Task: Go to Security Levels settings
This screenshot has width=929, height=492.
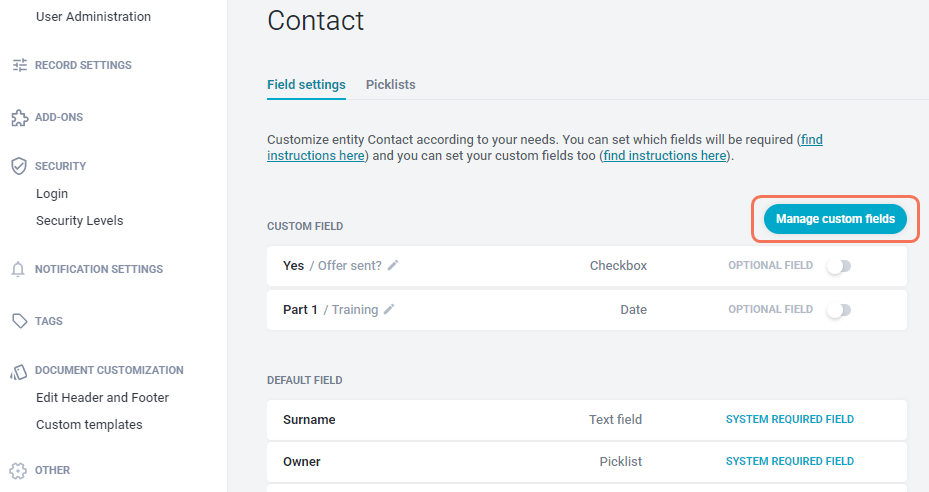Action: 79,221
